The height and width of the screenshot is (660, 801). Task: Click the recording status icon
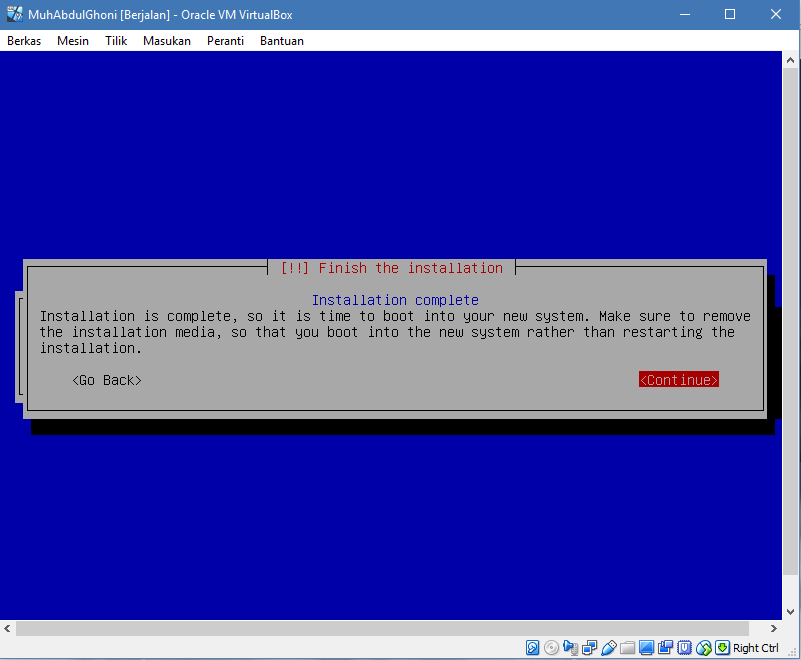665,648
